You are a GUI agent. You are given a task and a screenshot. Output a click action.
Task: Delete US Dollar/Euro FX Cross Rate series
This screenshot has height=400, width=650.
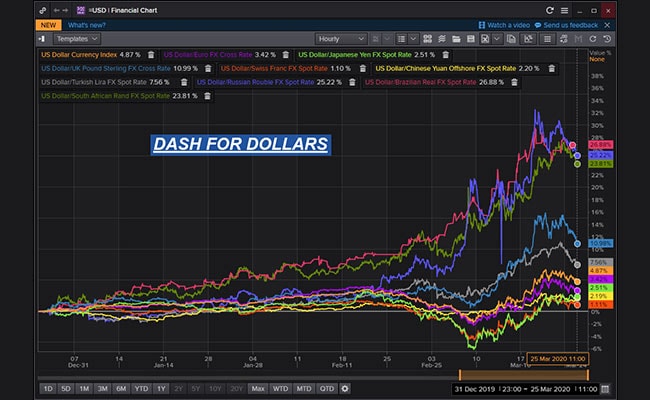click(x=286, y=55)
